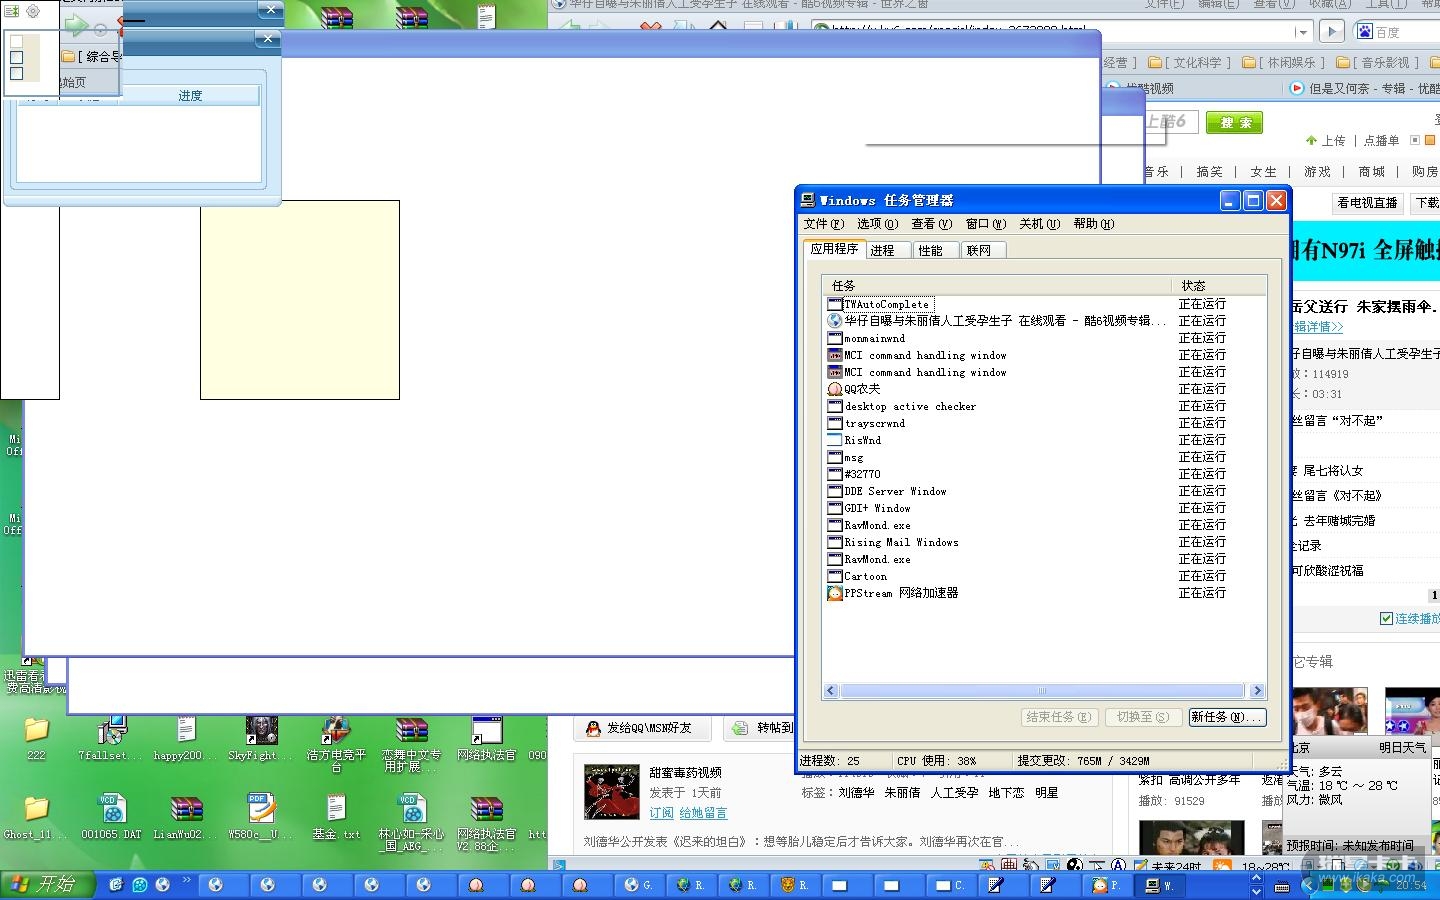The height and width of the screenshot is (900, 1440).
Task: Open the 001065.DAT video file
Action: click(111, 813)
